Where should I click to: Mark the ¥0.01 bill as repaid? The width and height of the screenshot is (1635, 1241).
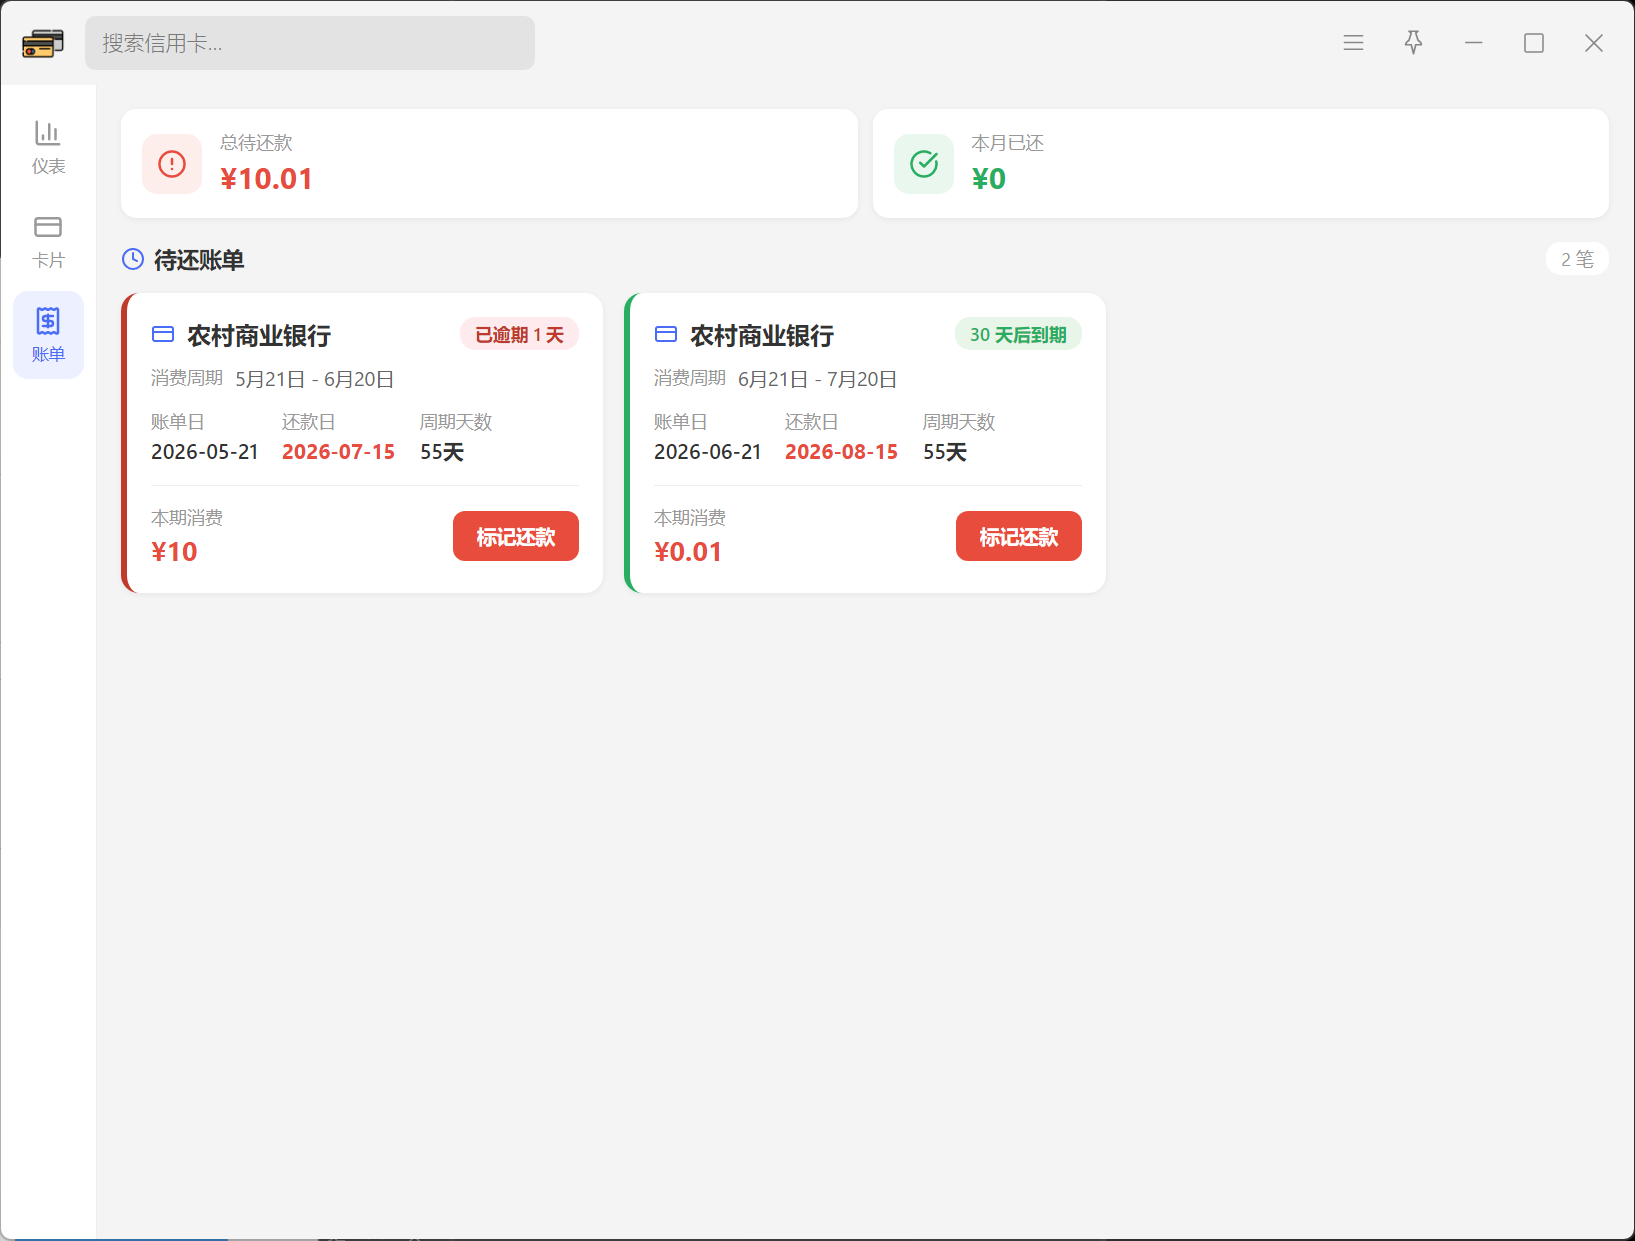pyautogui.click(x=1019, y=536)
